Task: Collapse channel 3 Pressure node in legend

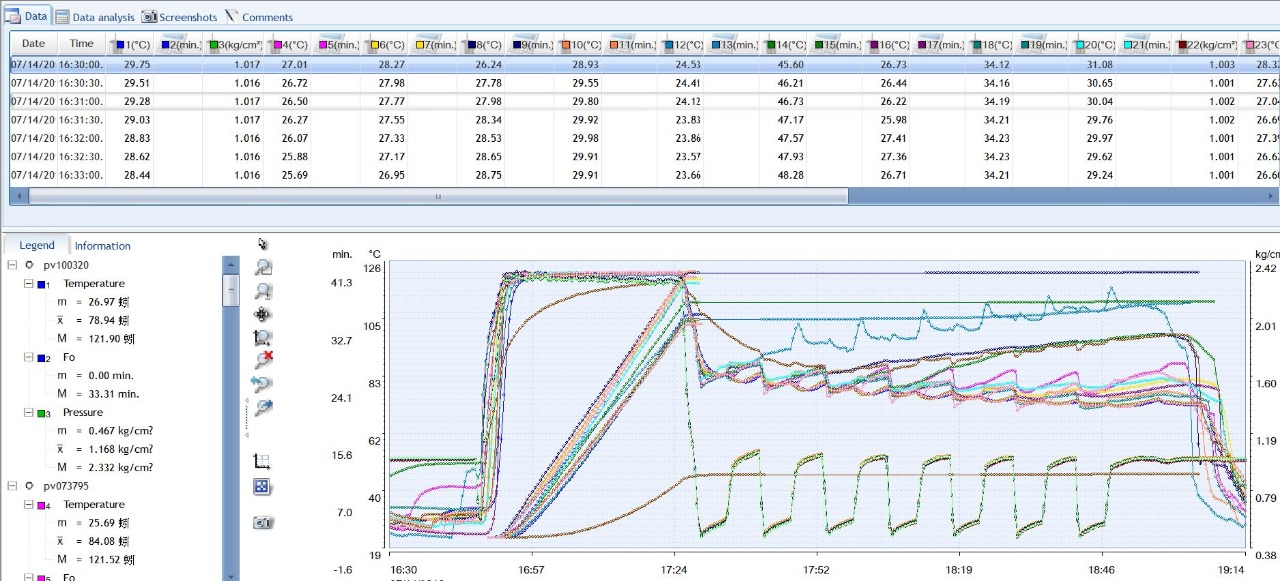Action: (x=29, y=413)
